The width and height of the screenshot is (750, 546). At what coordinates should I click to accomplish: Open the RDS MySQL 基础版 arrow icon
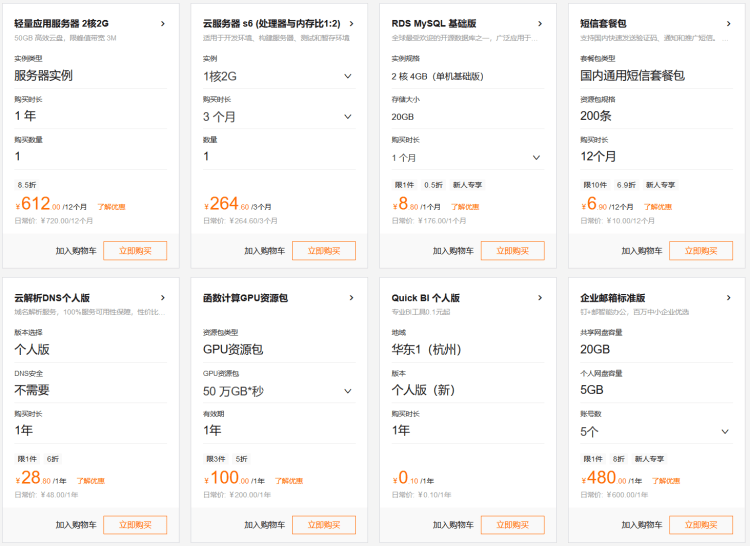point(540,22)
